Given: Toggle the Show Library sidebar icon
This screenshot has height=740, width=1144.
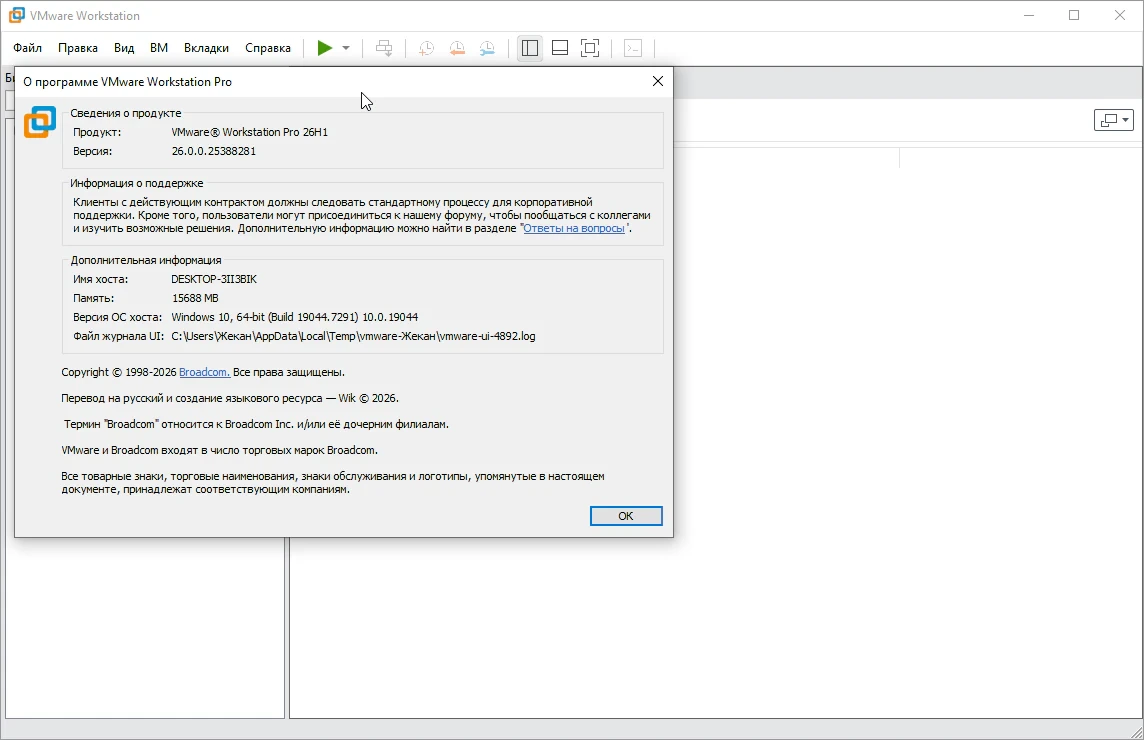Looking at the screenshot, I should tap(530, 48).
